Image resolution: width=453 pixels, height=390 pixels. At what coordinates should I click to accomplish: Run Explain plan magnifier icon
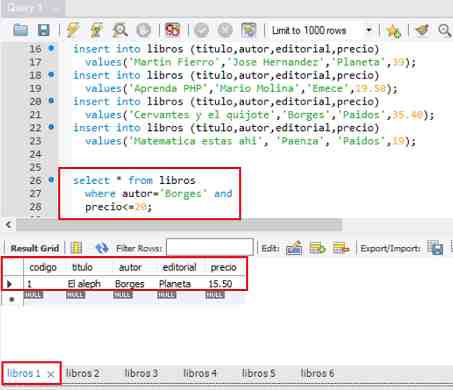point(120,30)
